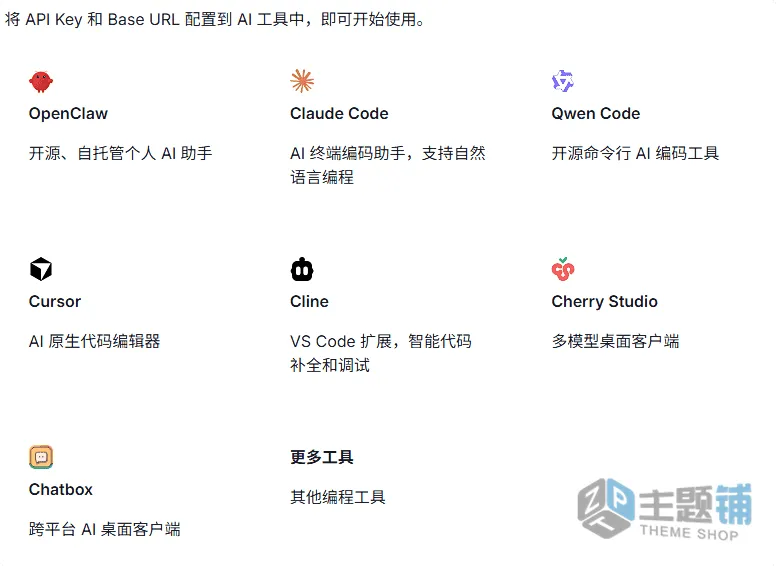Open the Cherry Studio card title
This screenshot has width=776, height=566.
[x=604, y=302]
